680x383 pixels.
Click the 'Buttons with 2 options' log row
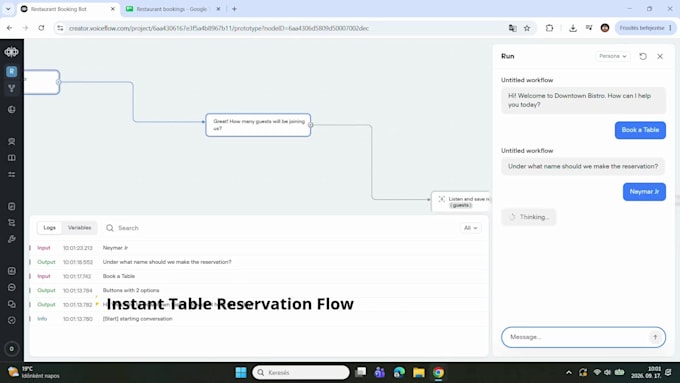pyautogui.click(x=258, y=290)
